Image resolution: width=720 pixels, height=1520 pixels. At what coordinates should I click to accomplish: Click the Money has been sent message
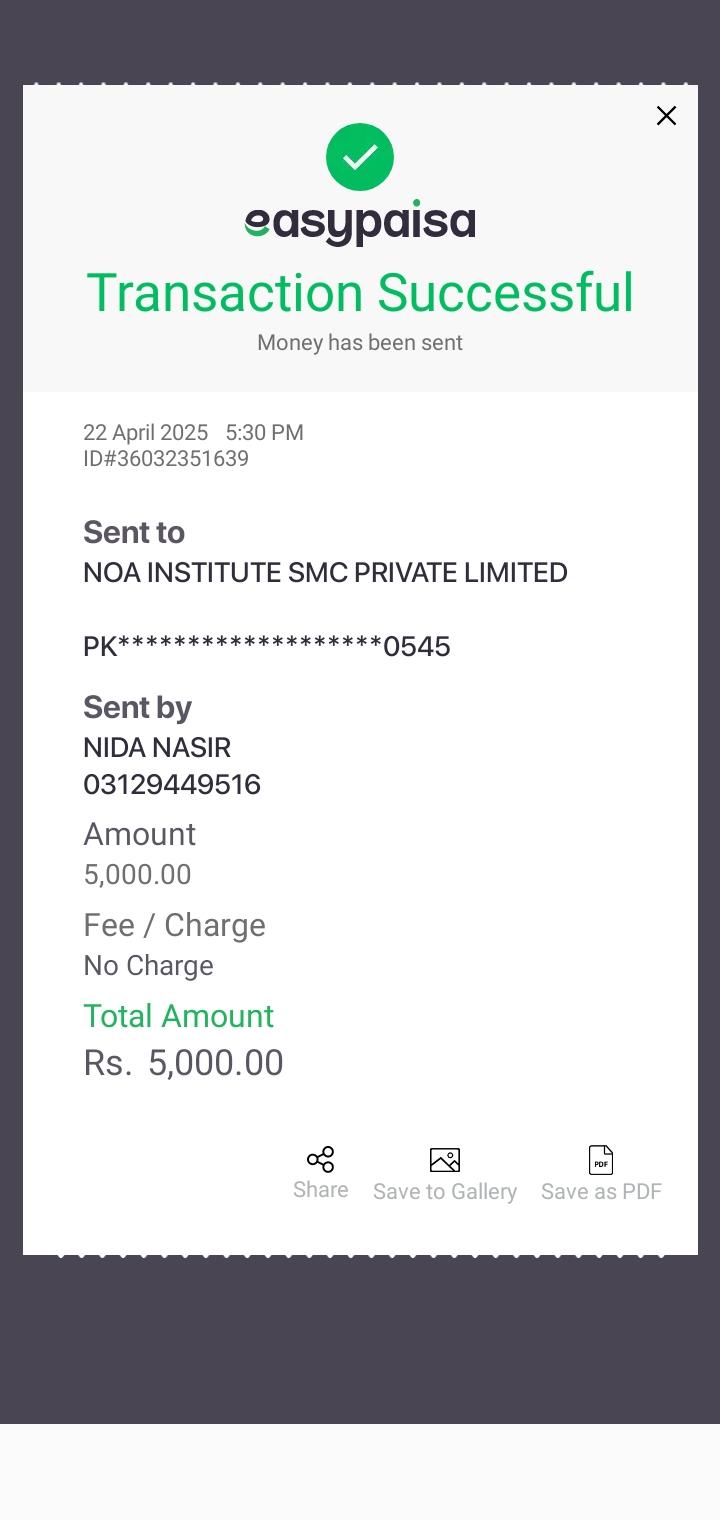[360, 343]
